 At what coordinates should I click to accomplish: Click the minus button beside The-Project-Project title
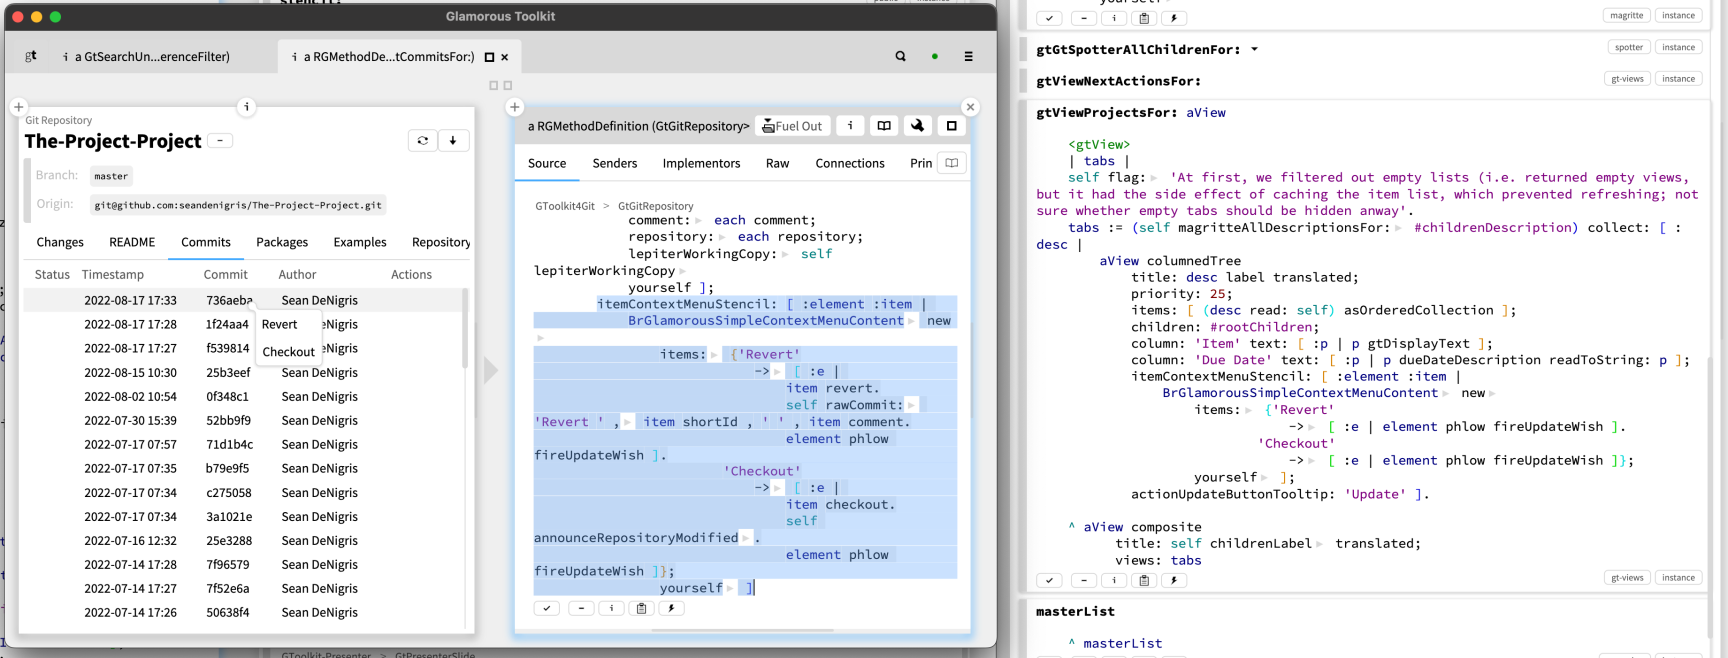tap(221, 141)
